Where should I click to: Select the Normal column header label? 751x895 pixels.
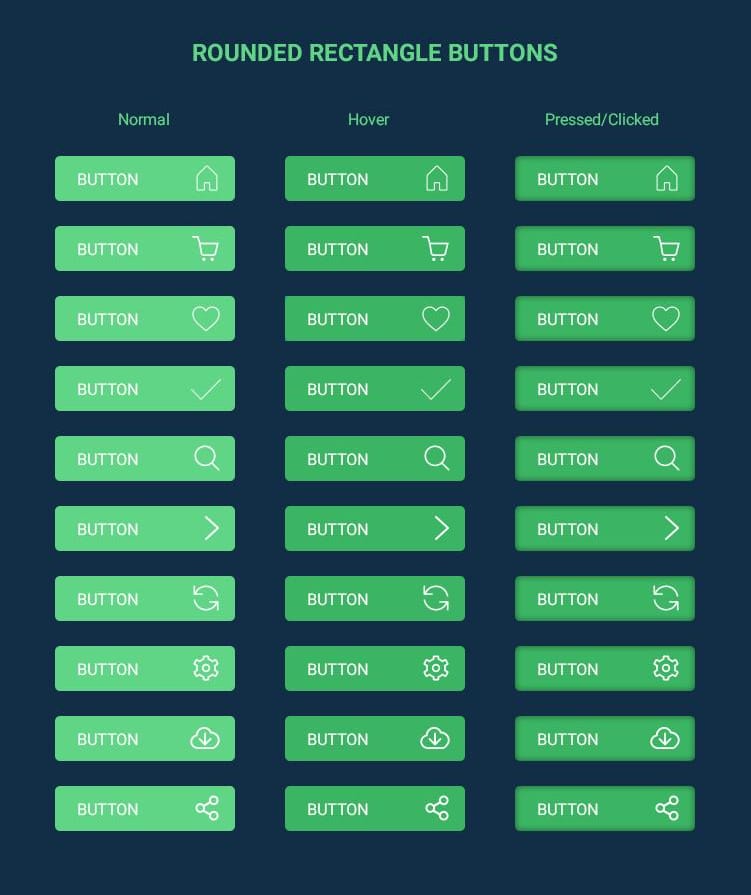point(143,119)
